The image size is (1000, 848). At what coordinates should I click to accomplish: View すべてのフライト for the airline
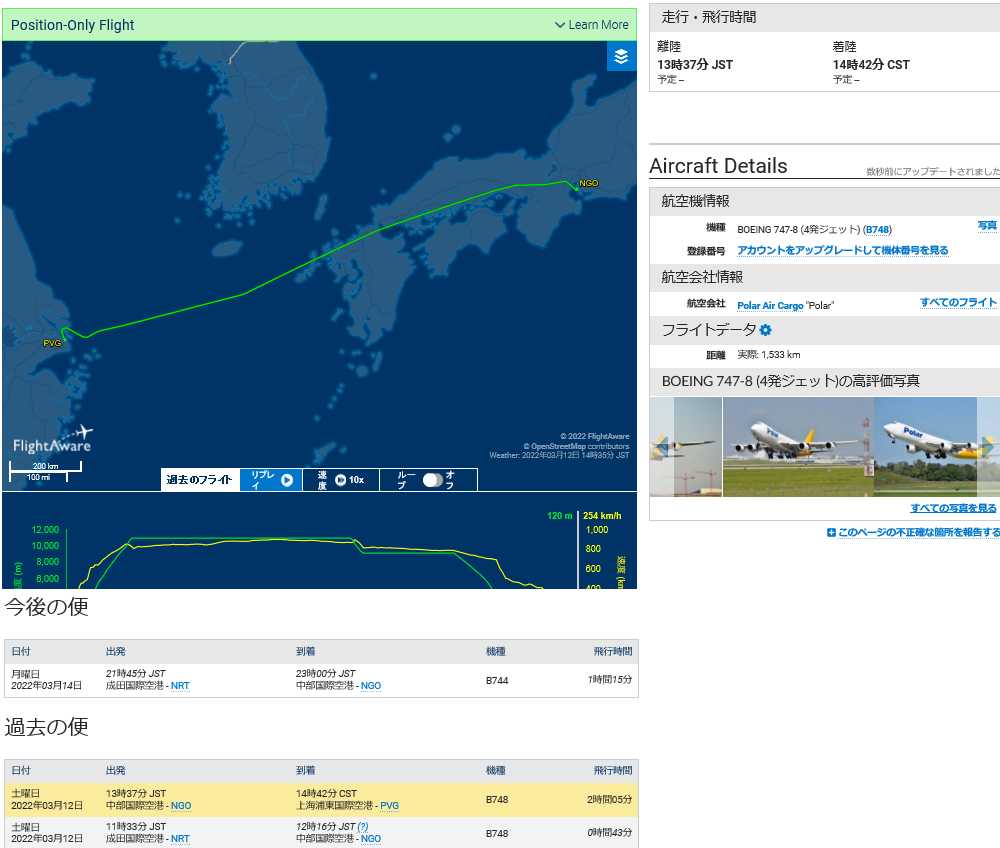(958, 302)
